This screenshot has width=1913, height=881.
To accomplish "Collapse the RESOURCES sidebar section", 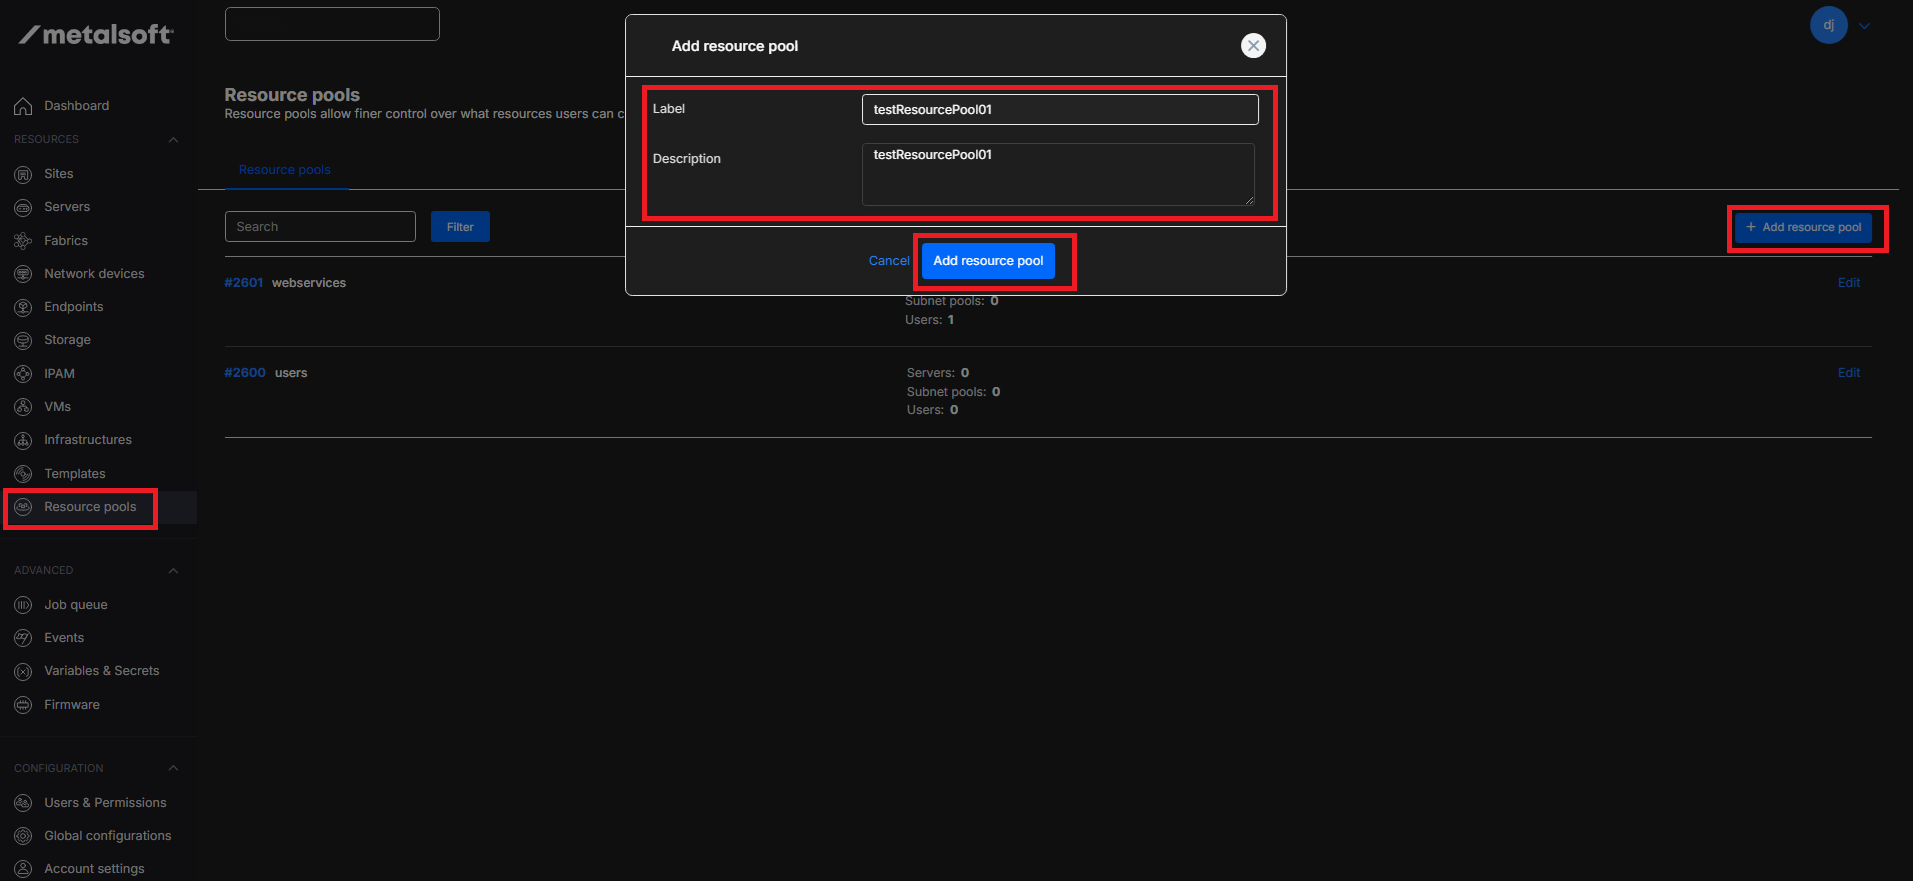I will click(173, 140).
